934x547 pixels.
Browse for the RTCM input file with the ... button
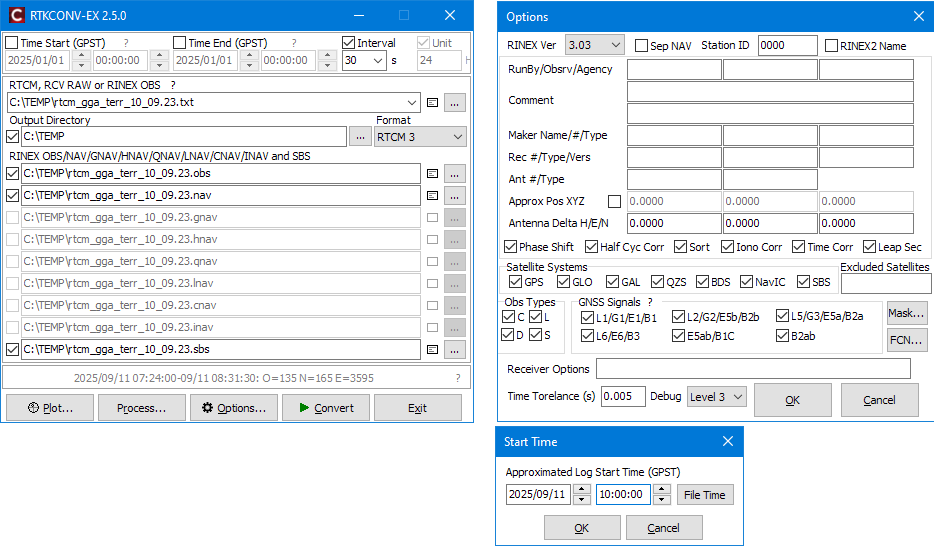point(455,102)
